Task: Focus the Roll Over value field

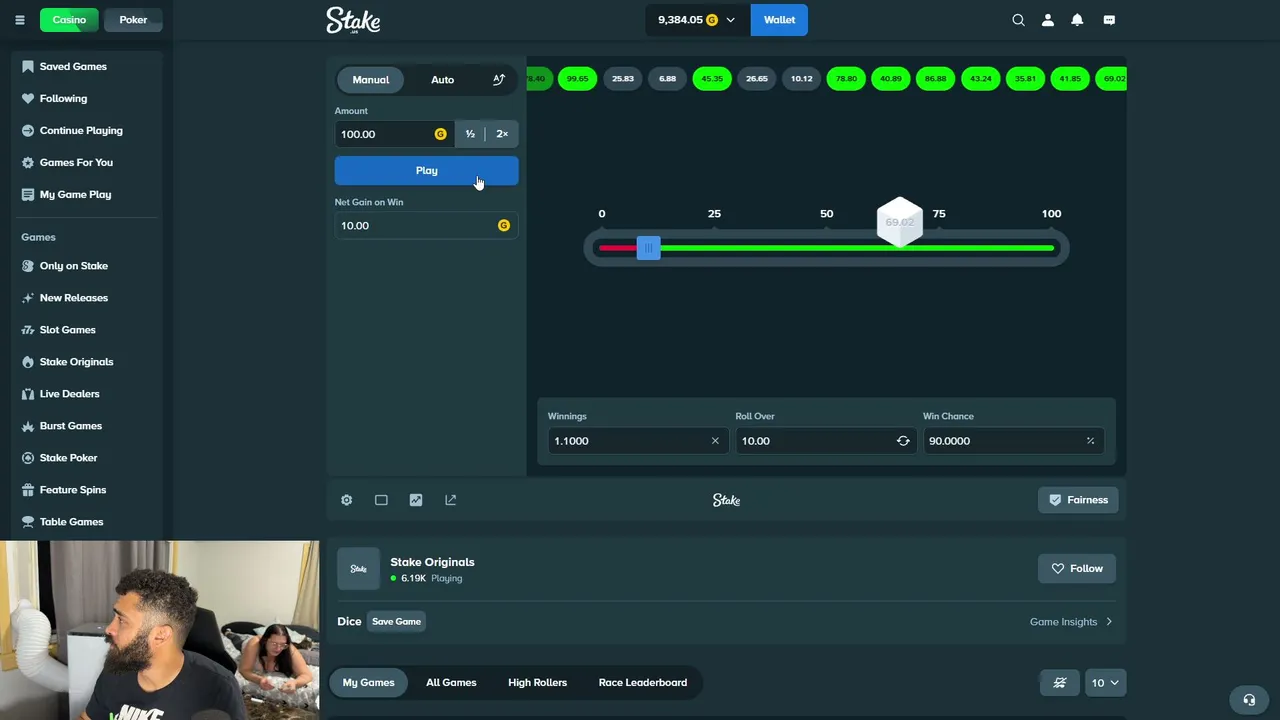Action: [824, 441]
